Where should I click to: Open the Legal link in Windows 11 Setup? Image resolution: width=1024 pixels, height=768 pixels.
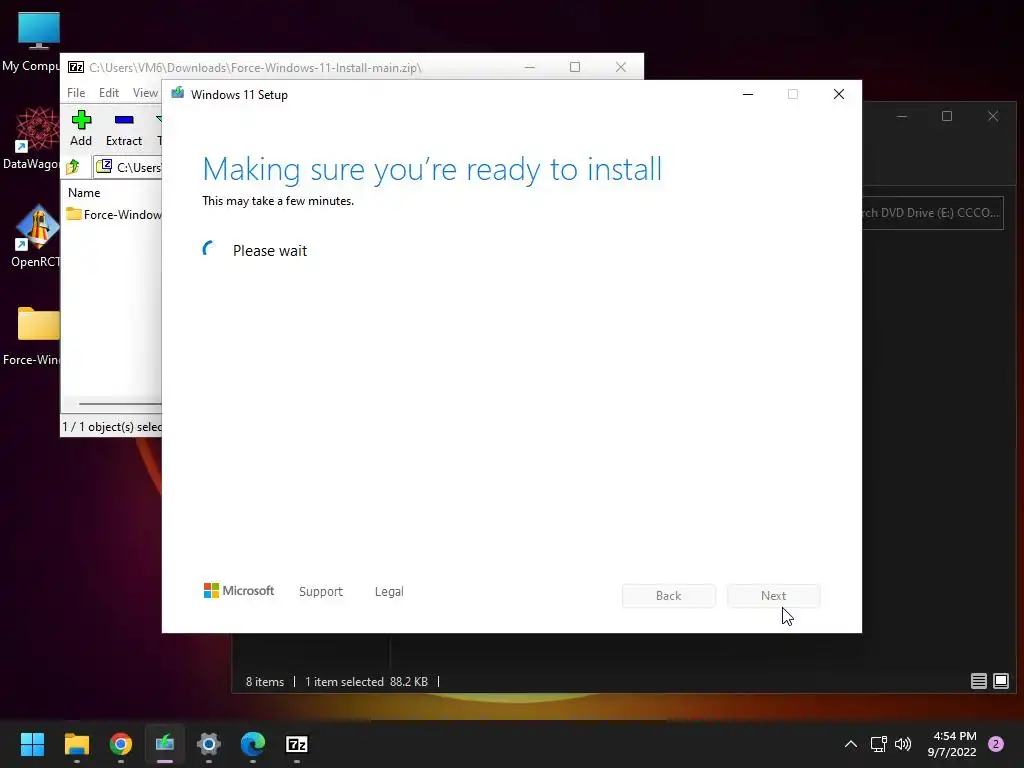click(389, 592)
